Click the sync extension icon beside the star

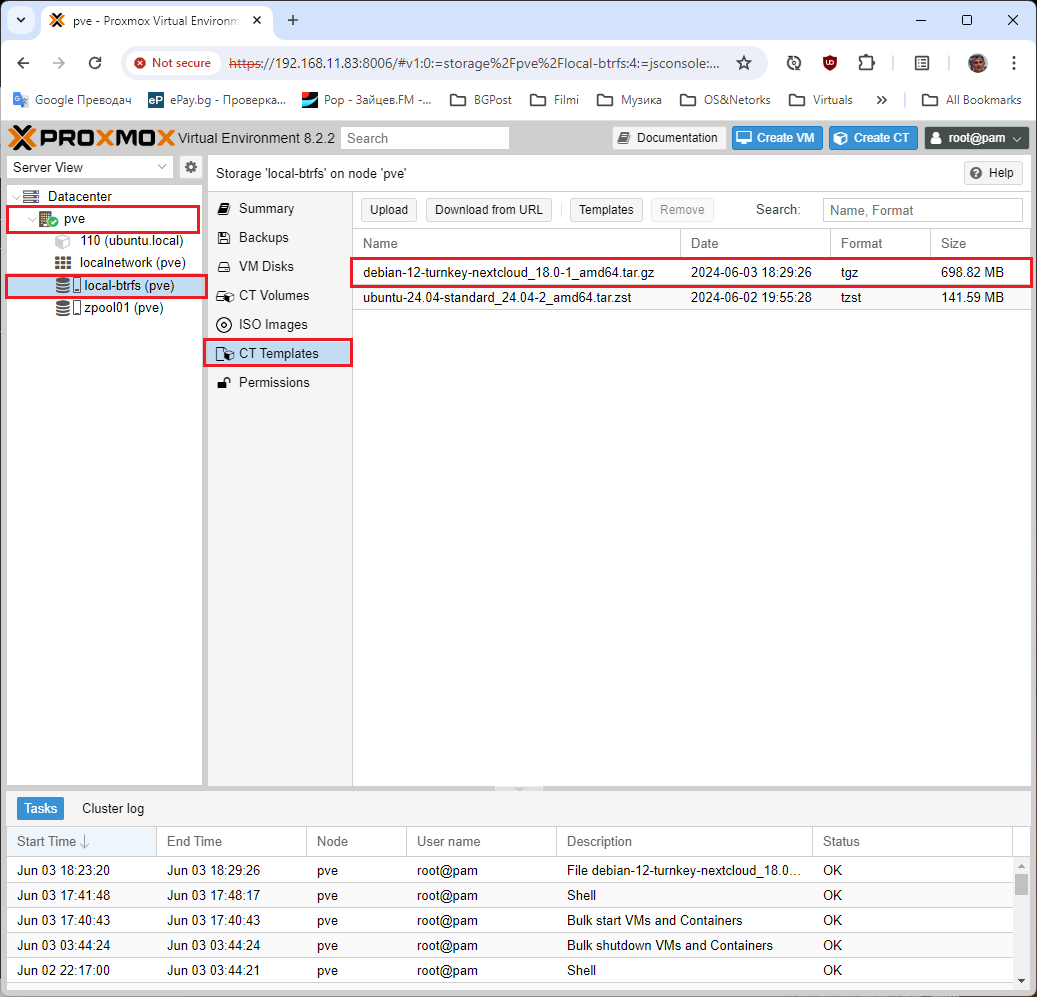pyautogui.click(x=794, y=63)
